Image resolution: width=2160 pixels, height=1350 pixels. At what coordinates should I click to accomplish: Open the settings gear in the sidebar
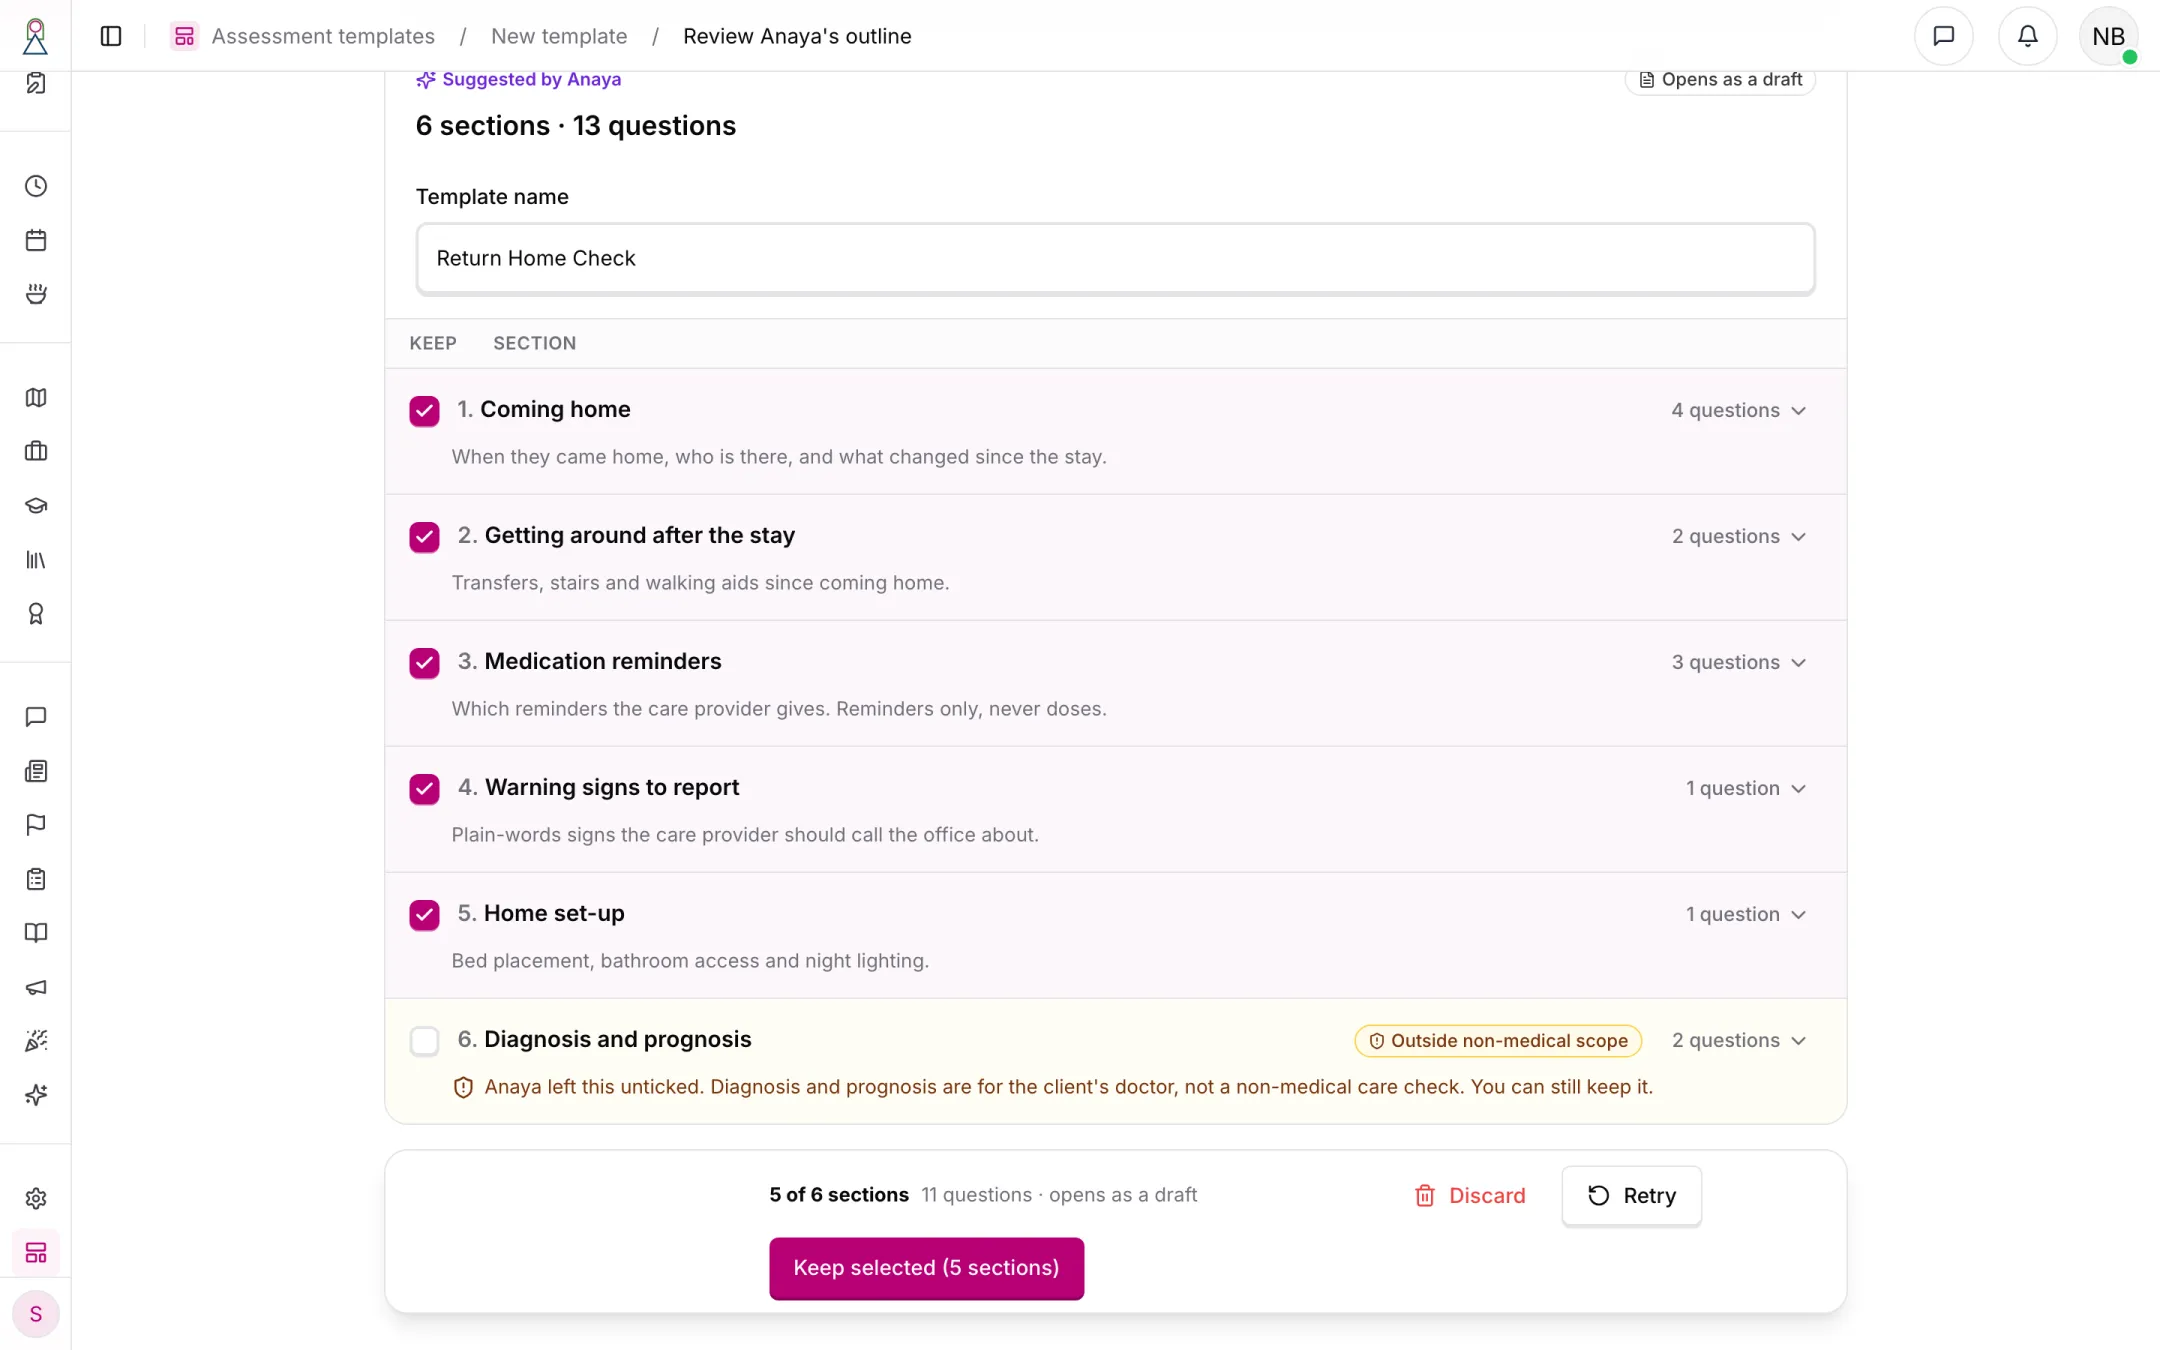pyautogui.click(x=36, y=1199)
